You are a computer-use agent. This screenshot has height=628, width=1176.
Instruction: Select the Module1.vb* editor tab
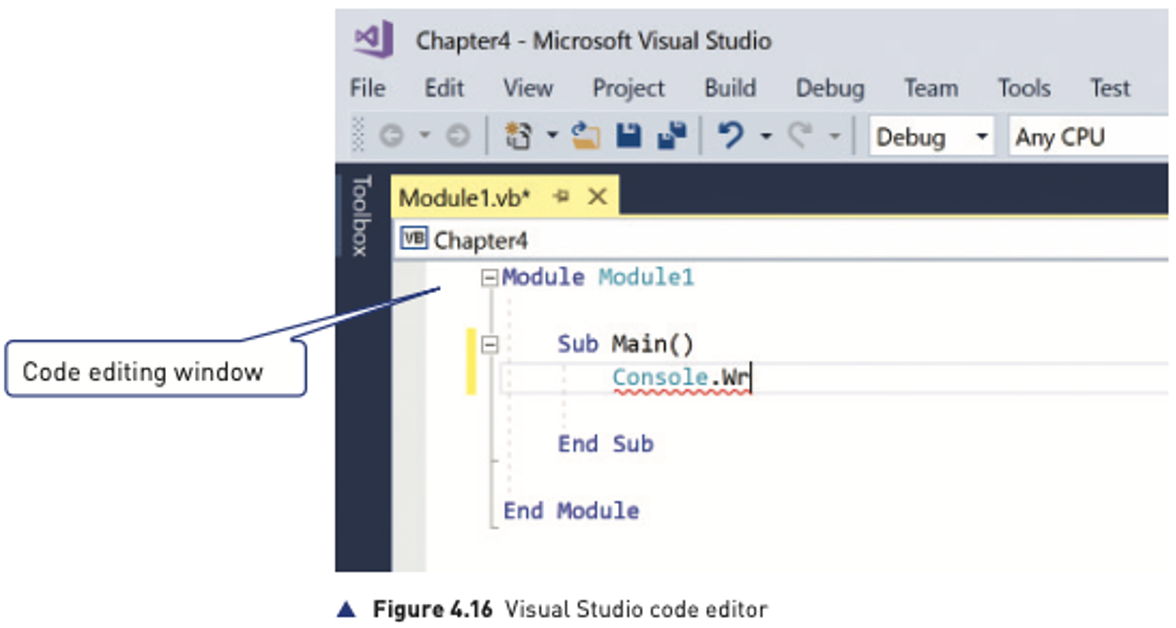[505, 197]
